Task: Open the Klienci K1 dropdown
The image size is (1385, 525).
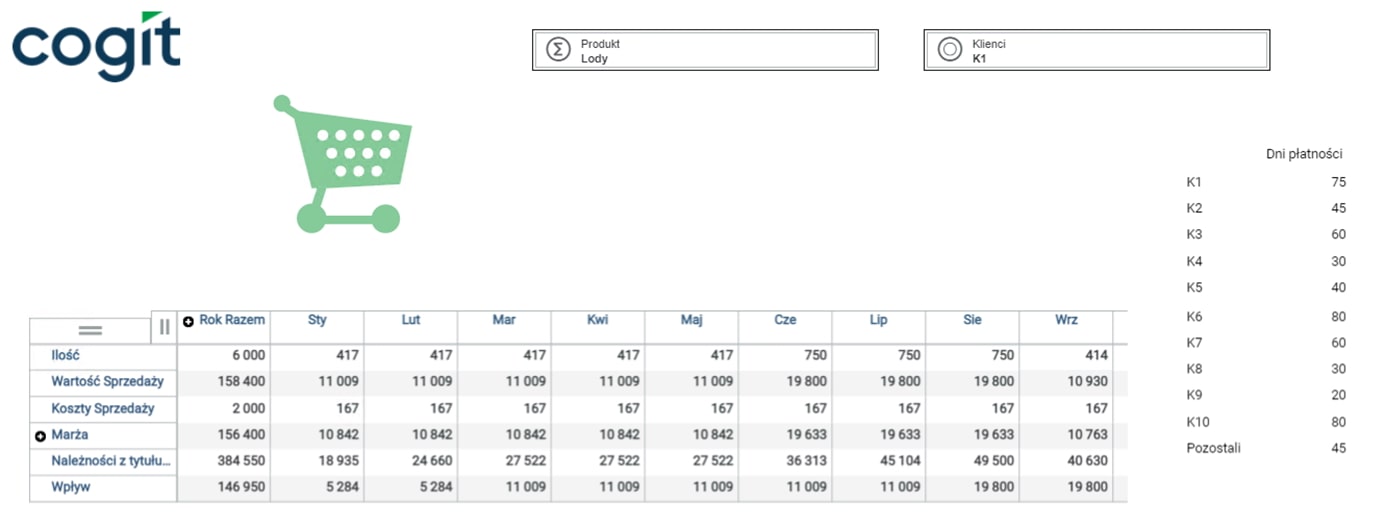Action: tap(1096, 50)
